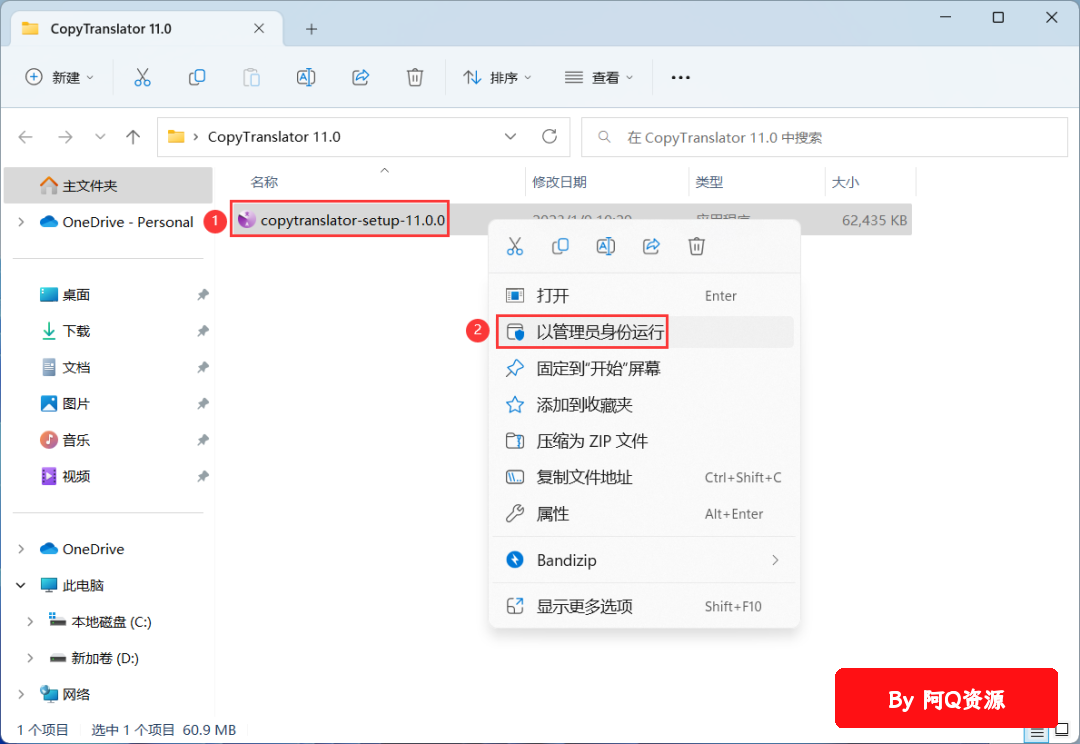Sort by 修改日期 column header
The width and height of the screenshot is (1080, 744).
point(559,183)
